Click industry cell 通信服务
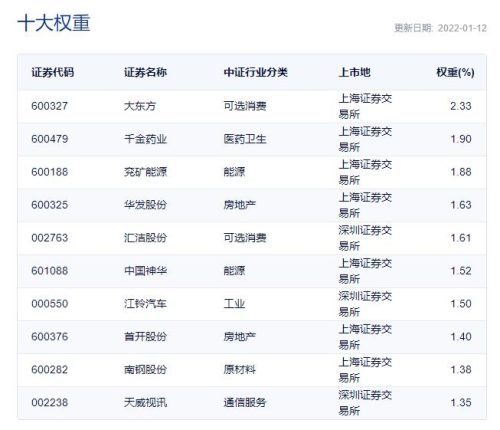The width and height of the screenshot is (500, 430). 245,402
